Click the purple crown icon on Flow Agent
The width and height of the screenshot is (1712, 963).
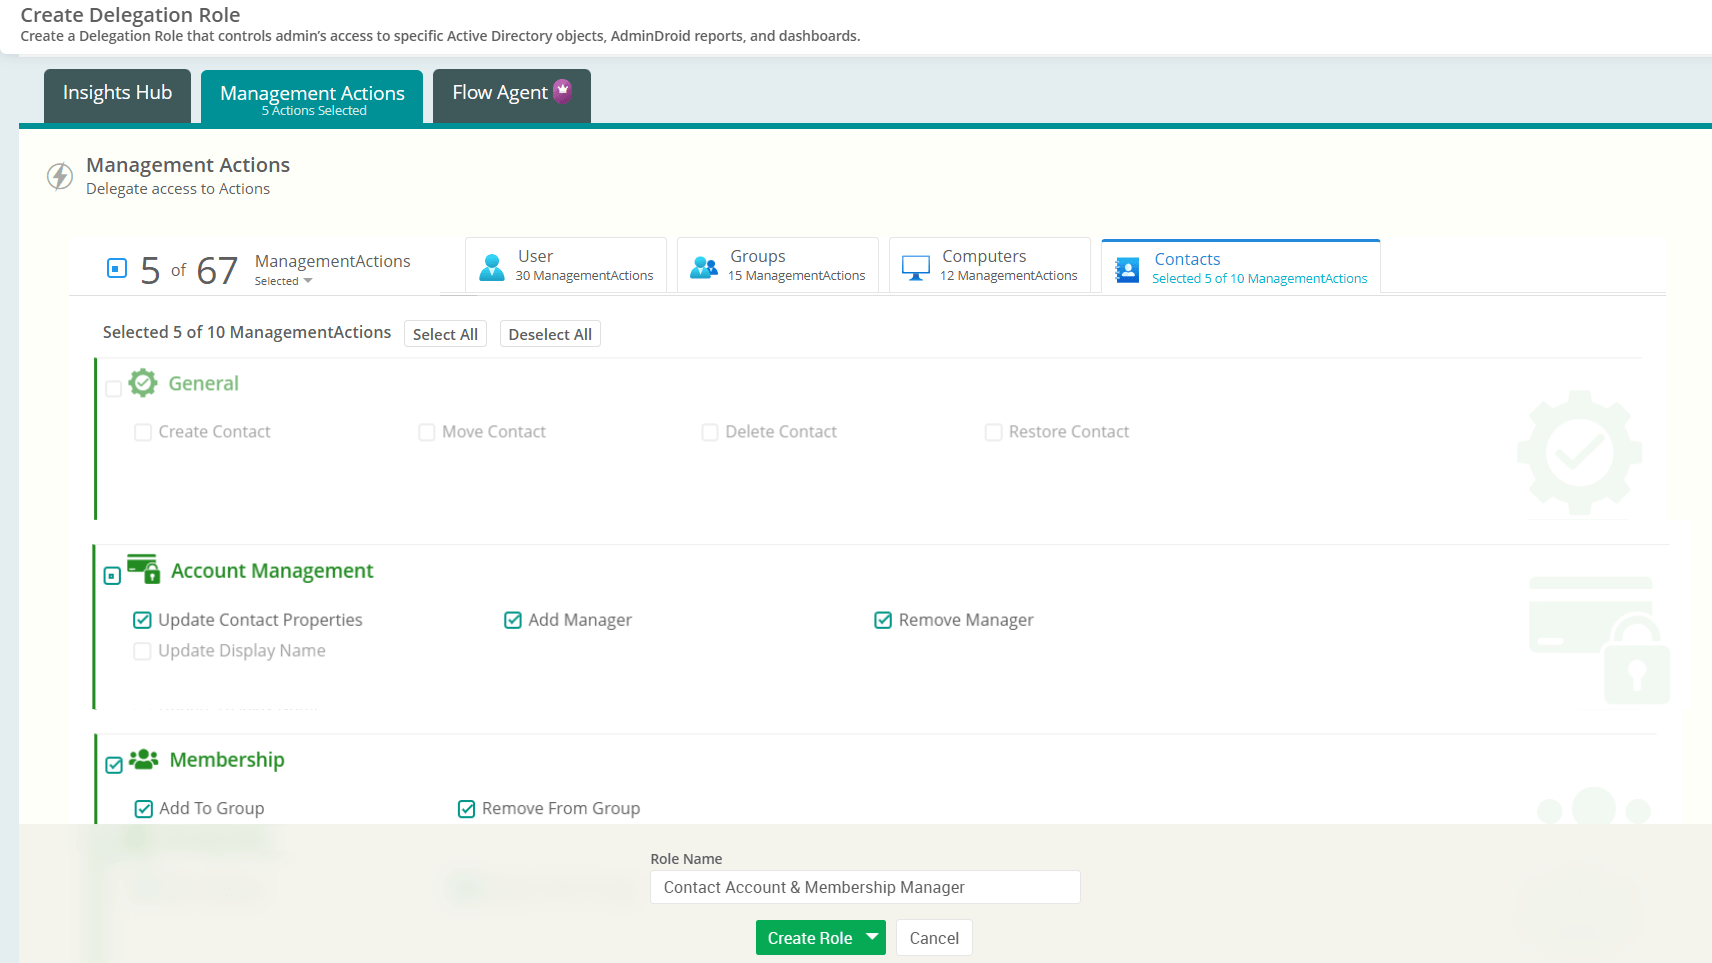pyautogui.click(x=563, y=89)
